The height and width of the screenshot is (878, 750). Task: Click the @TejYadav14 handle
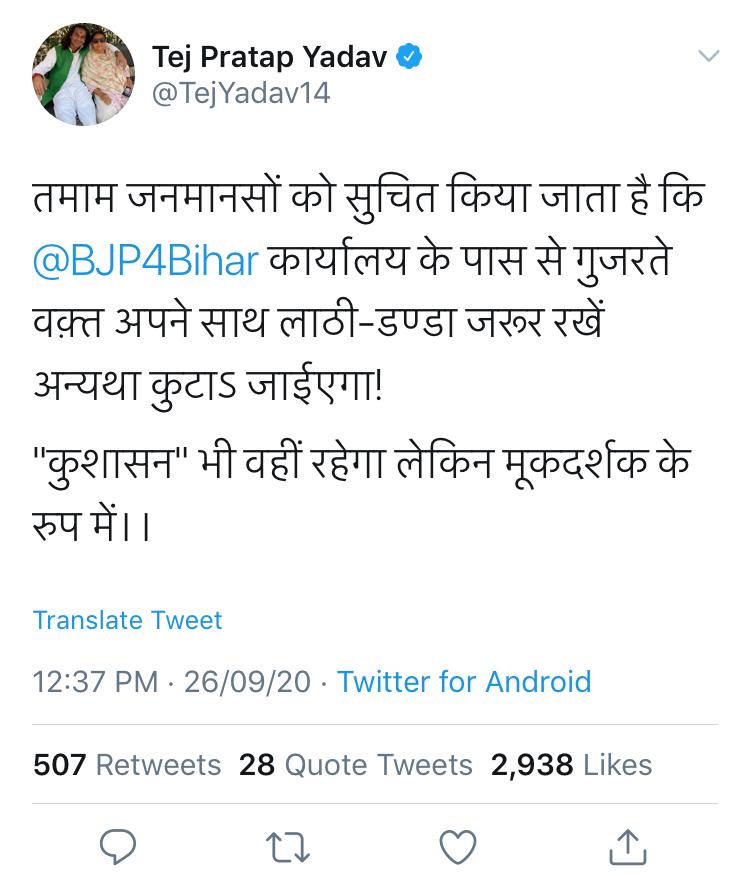241,93
